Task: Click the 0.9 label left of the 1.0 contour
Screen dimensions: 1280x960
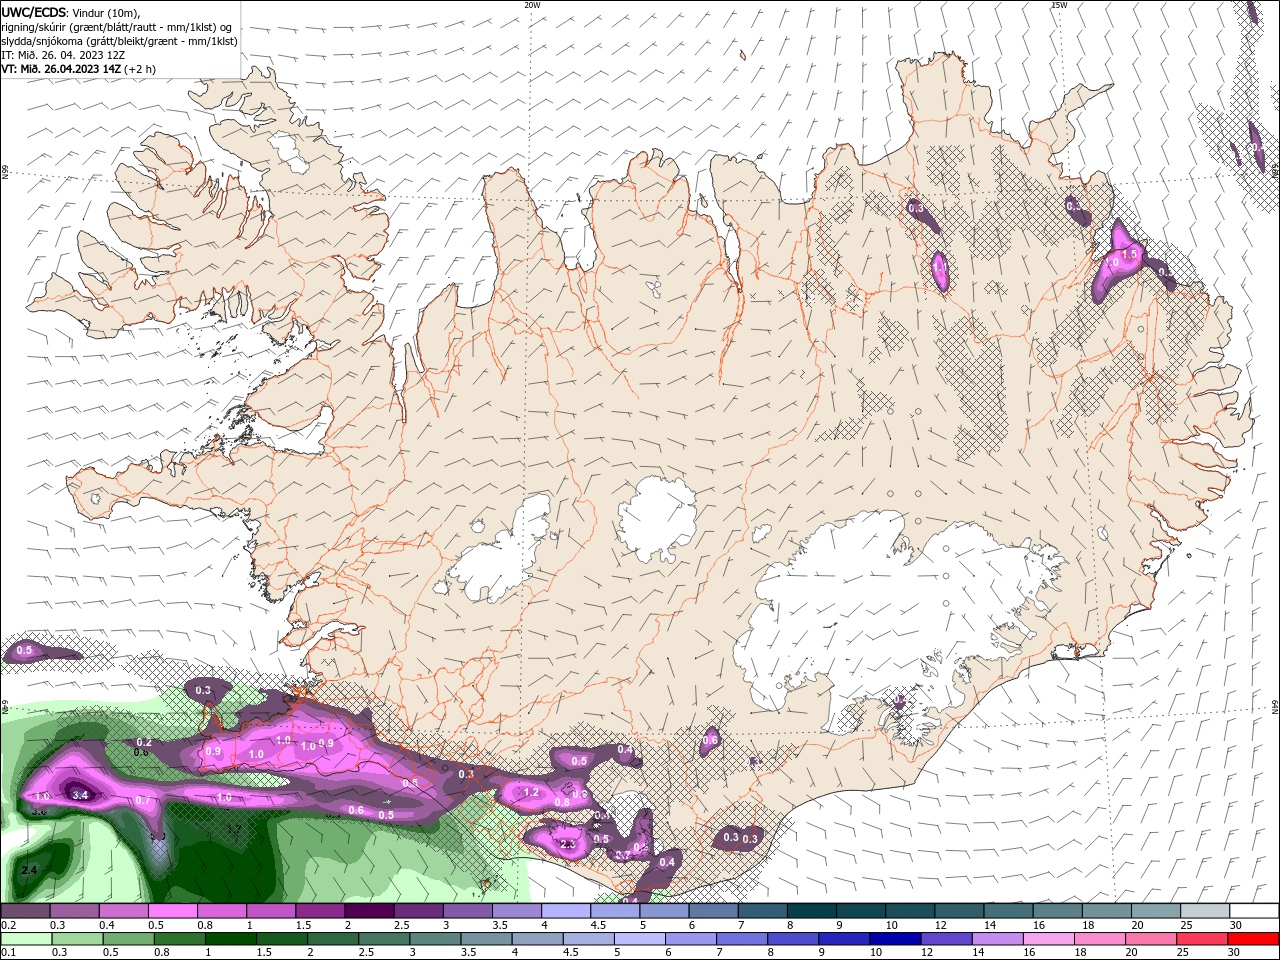Action: 213,751
